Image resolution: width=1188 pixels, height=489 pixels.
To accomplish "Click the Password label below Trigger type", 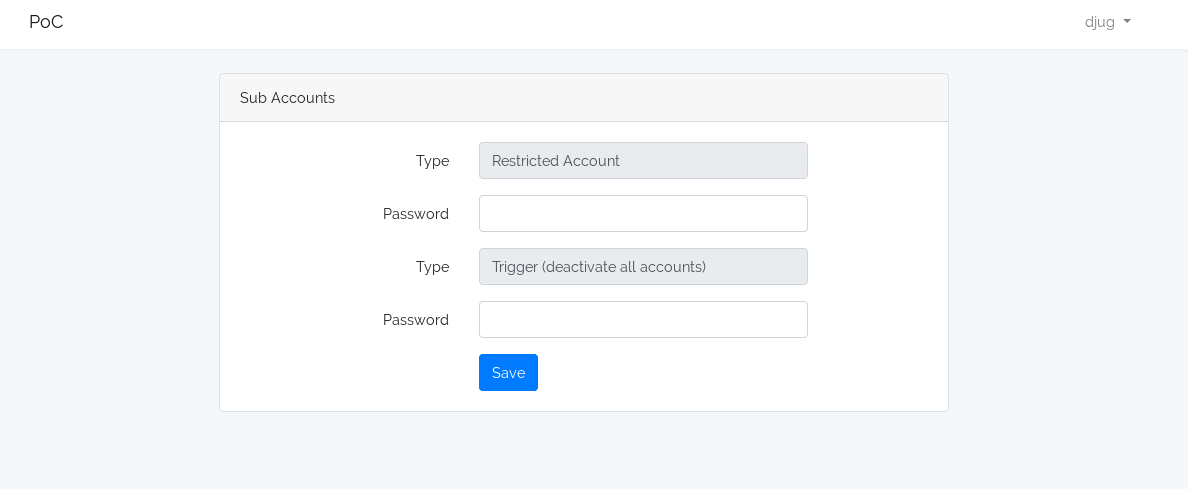I will point(415,320).
